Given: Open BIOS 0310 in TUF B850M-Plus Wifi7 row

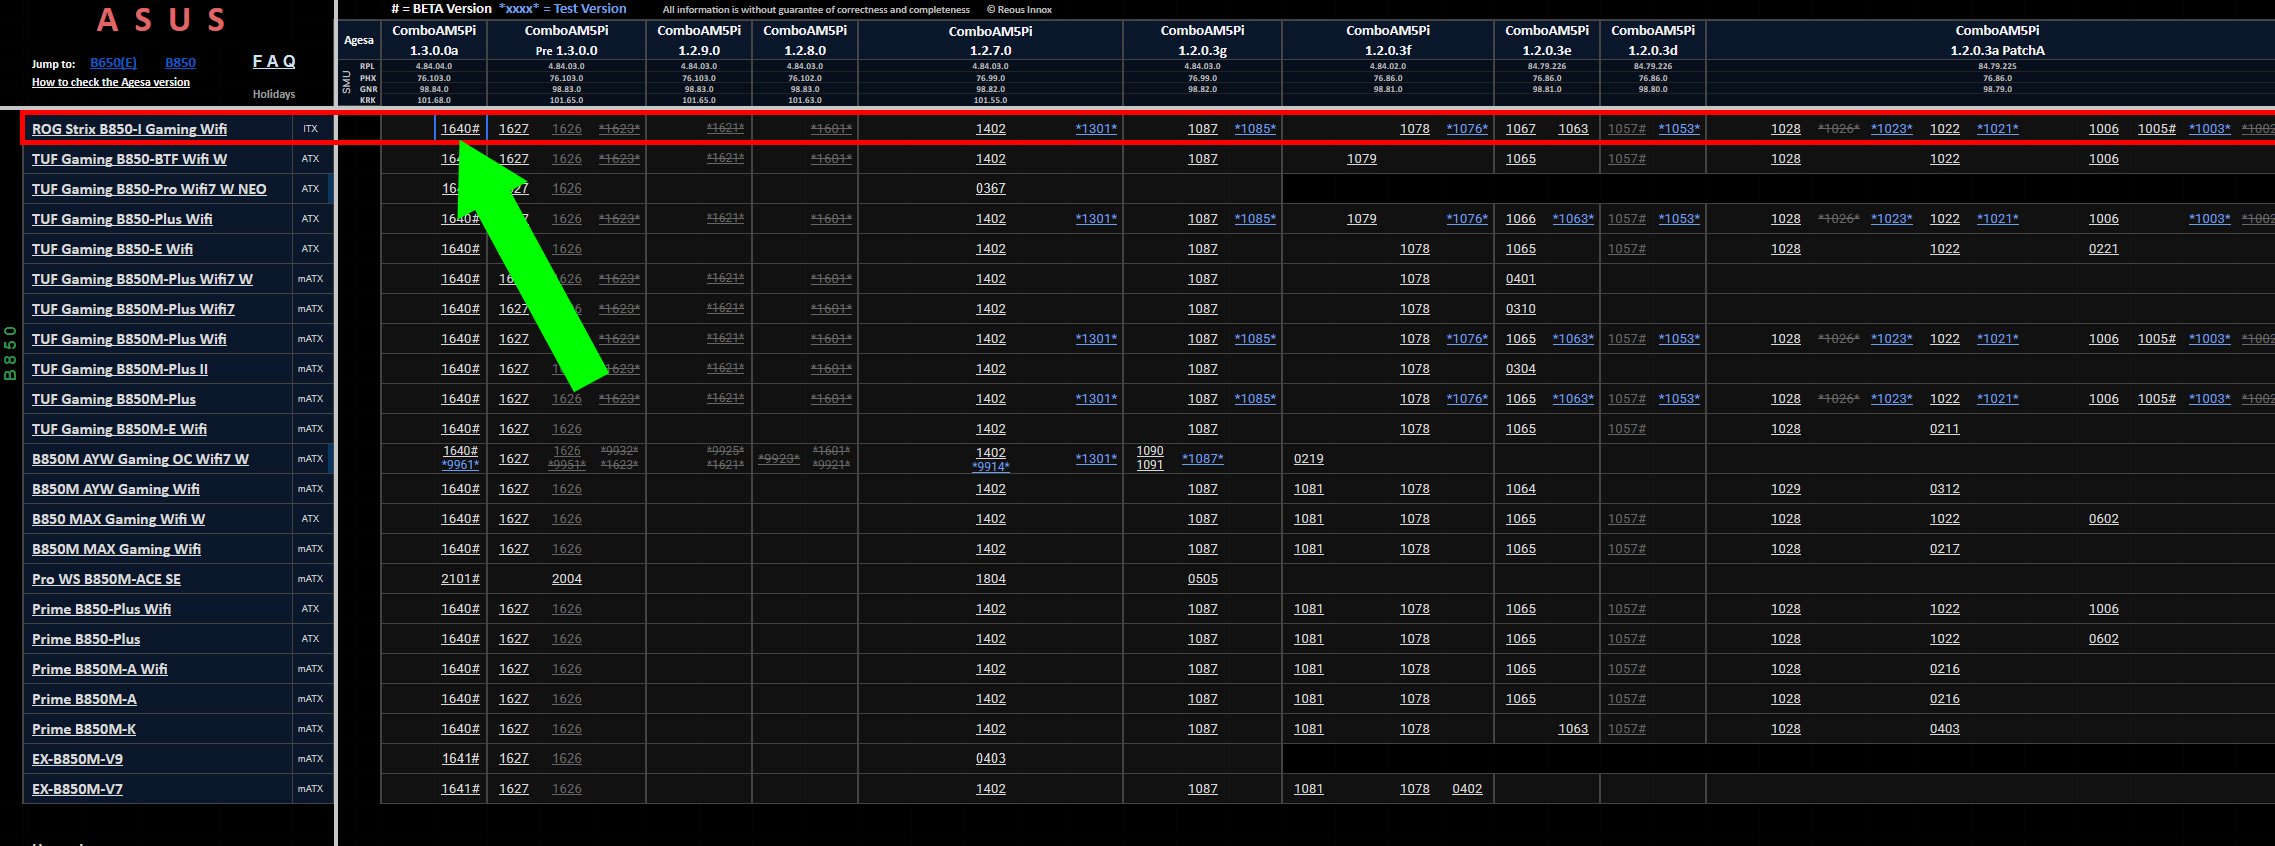Looking at the screenshot, I should point(1520,309).
